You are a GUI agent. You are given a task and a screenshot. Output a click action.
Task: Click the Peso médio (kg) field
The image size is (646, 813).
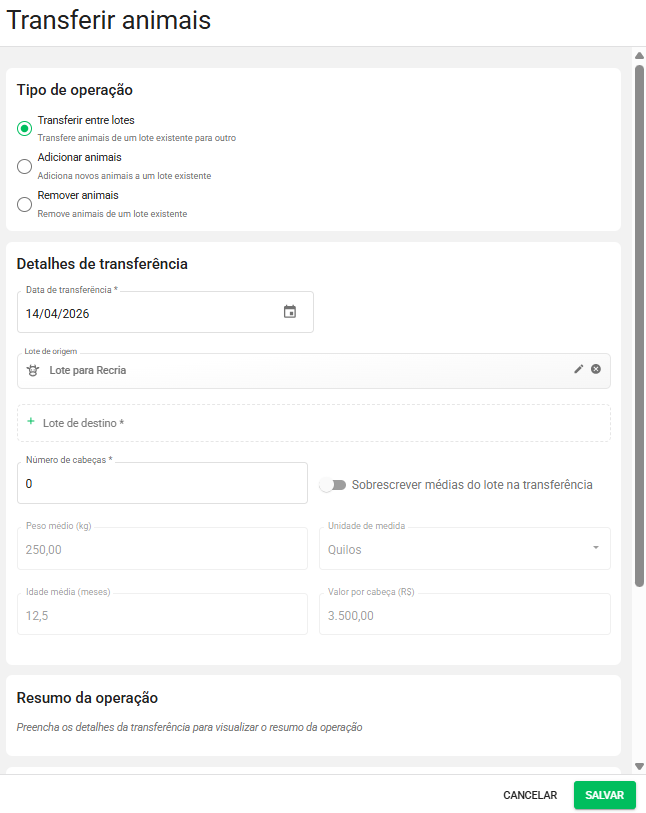tap(162, 549)
